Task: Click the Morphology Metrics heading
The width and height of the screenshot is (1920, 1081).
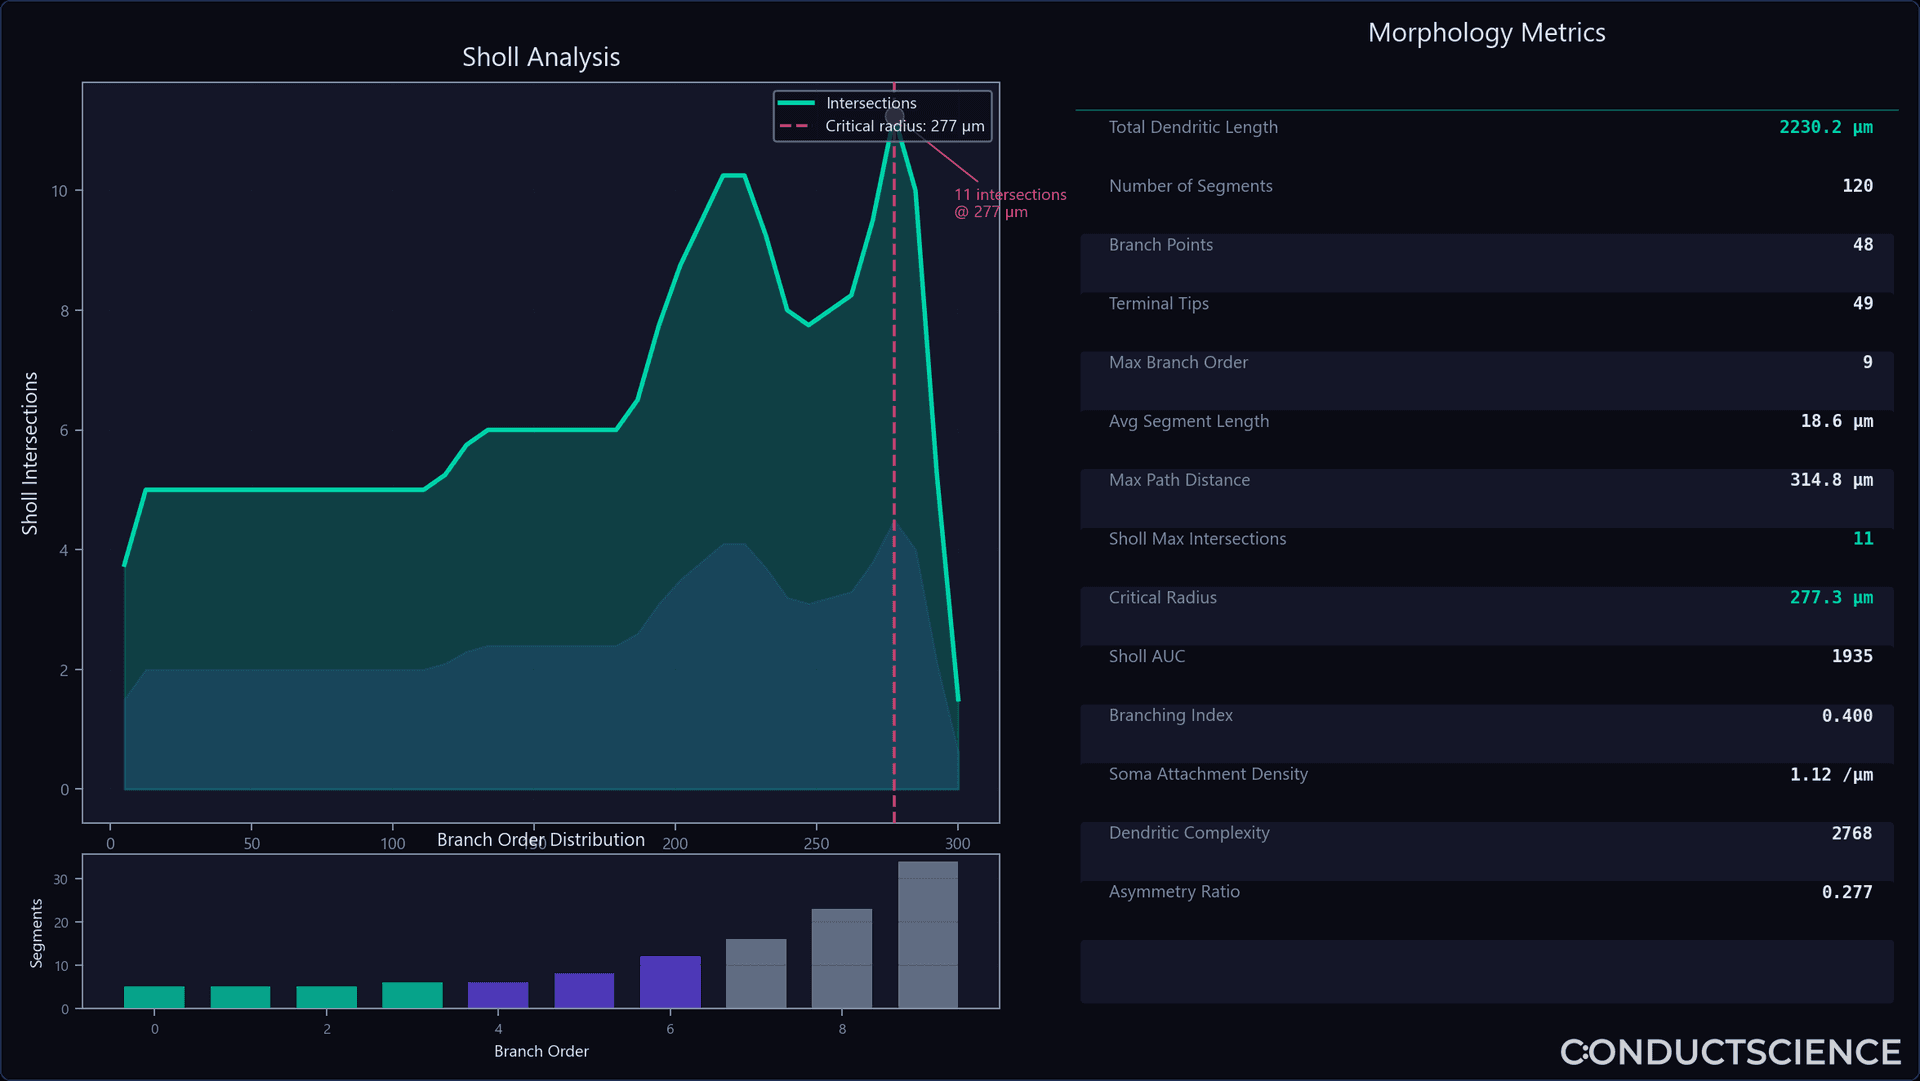Action: tap(1486, 33)
